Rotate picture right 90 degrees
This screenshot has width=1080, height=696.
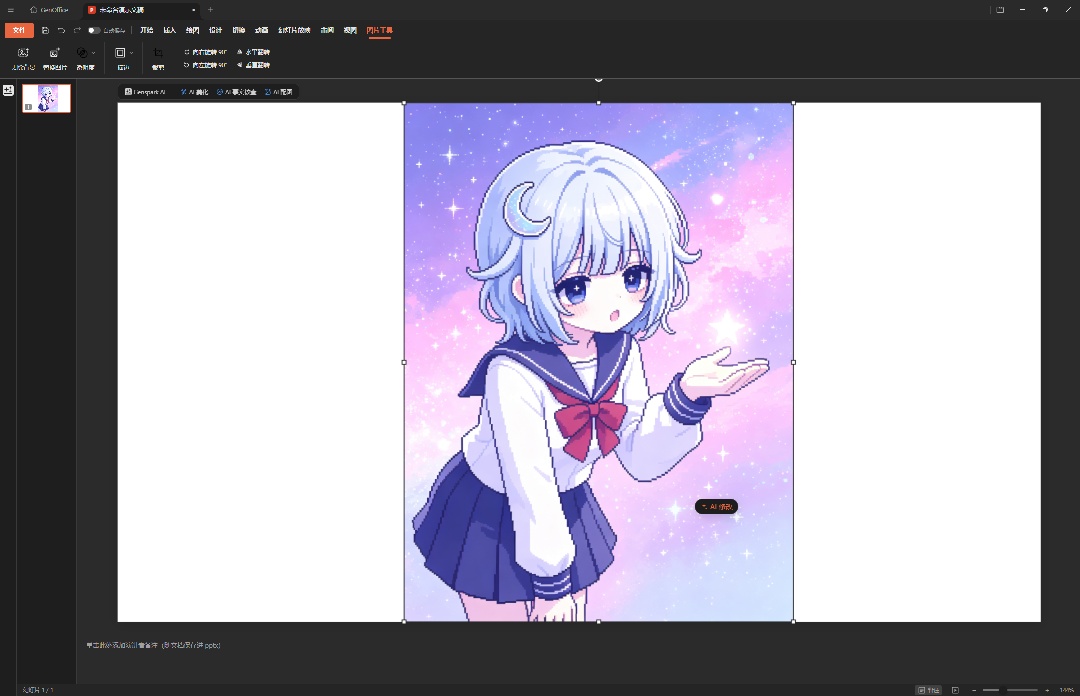pyautogui.click(x=205, y=52)
